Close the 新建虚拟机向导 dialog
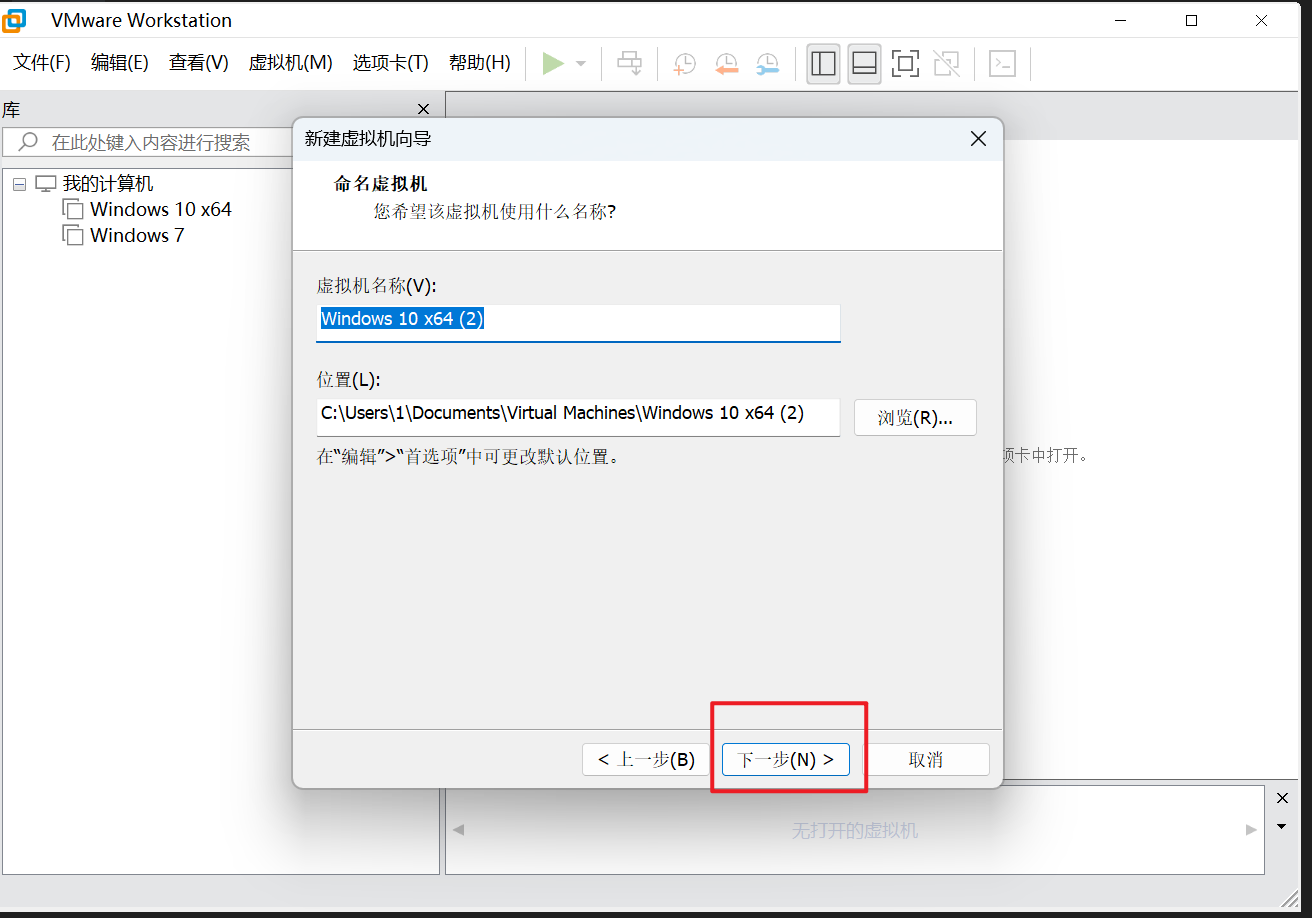1312x918 pixels. click(979, 139)
